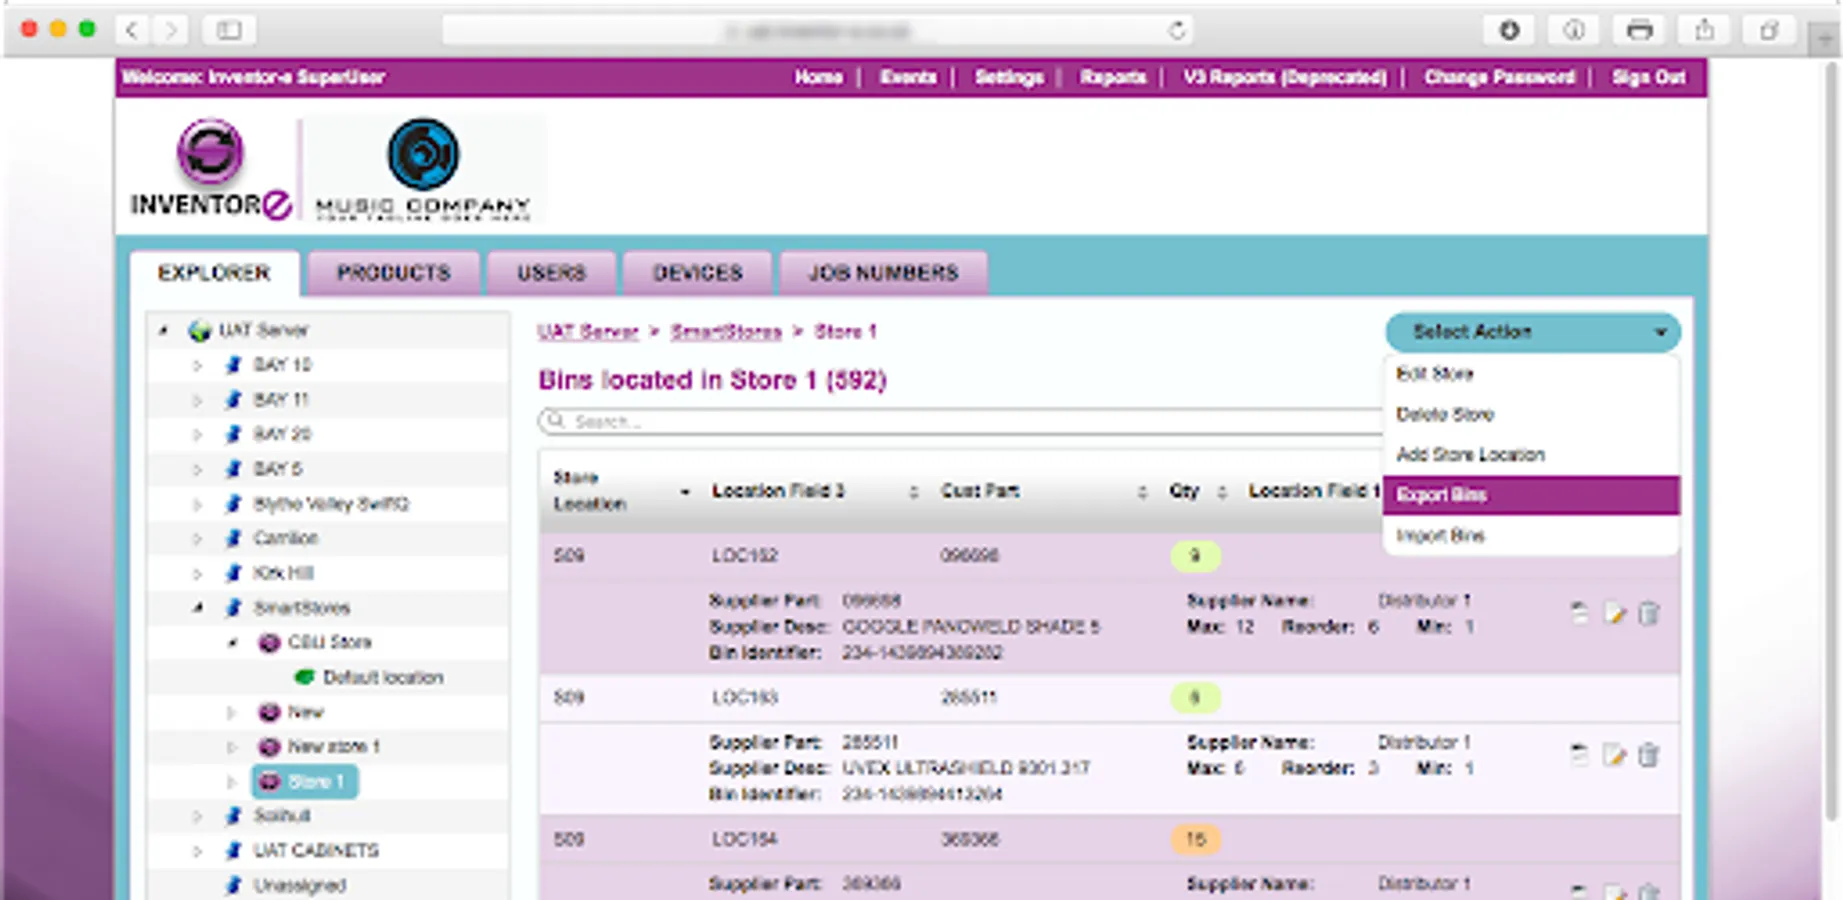
Task: Click the magnifier icon in the search box
Action: tap(556, 421)
